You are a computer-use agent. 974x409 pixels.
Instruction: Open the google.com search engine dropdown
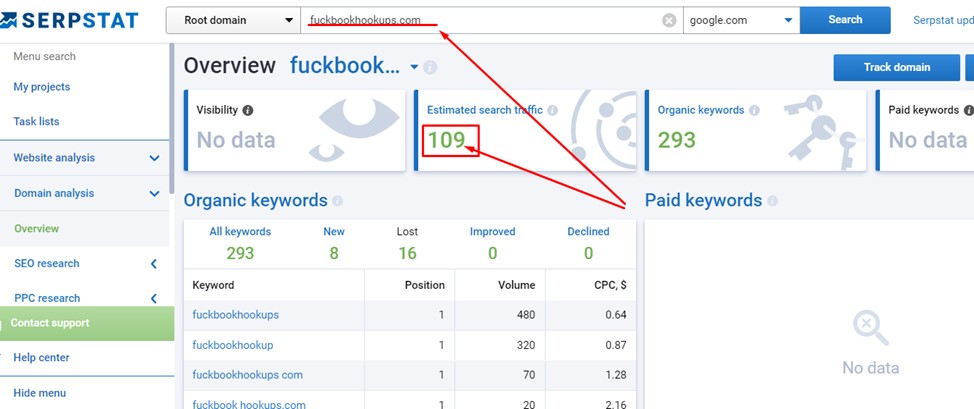click(741, 21)
